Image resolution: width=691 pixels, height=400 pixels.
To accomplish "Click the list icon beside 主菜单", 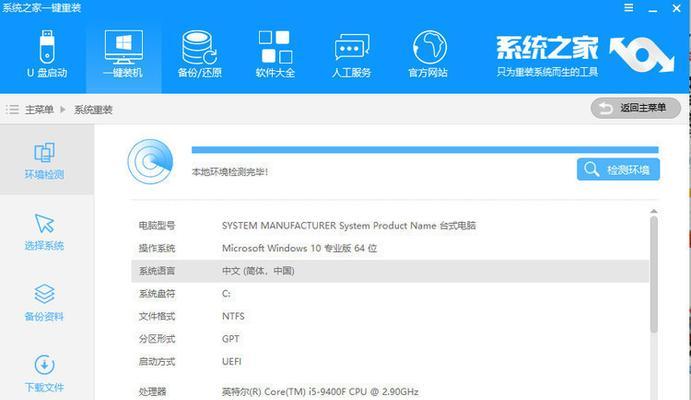I will [12, 109].
